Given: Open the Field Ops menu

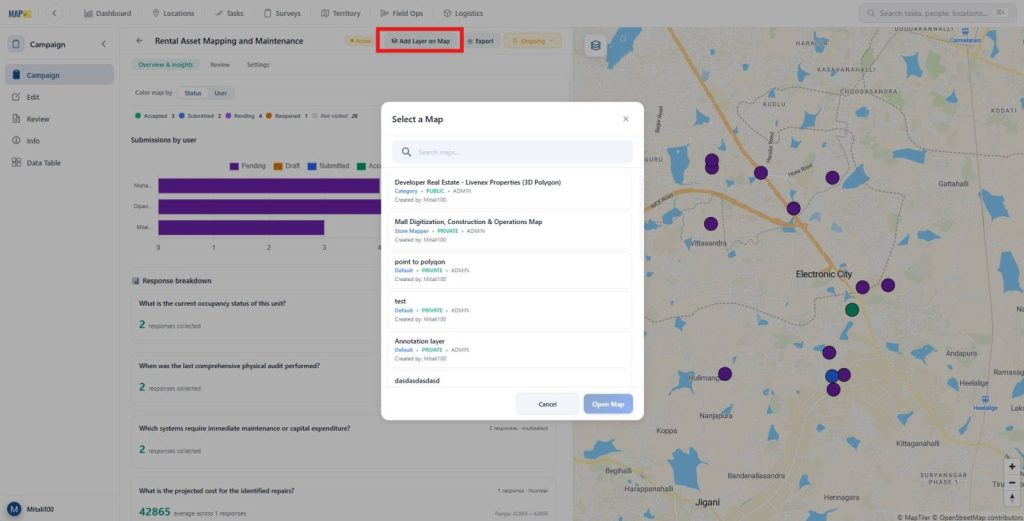Looking at the screenshot, I should [x=402, y=13].
